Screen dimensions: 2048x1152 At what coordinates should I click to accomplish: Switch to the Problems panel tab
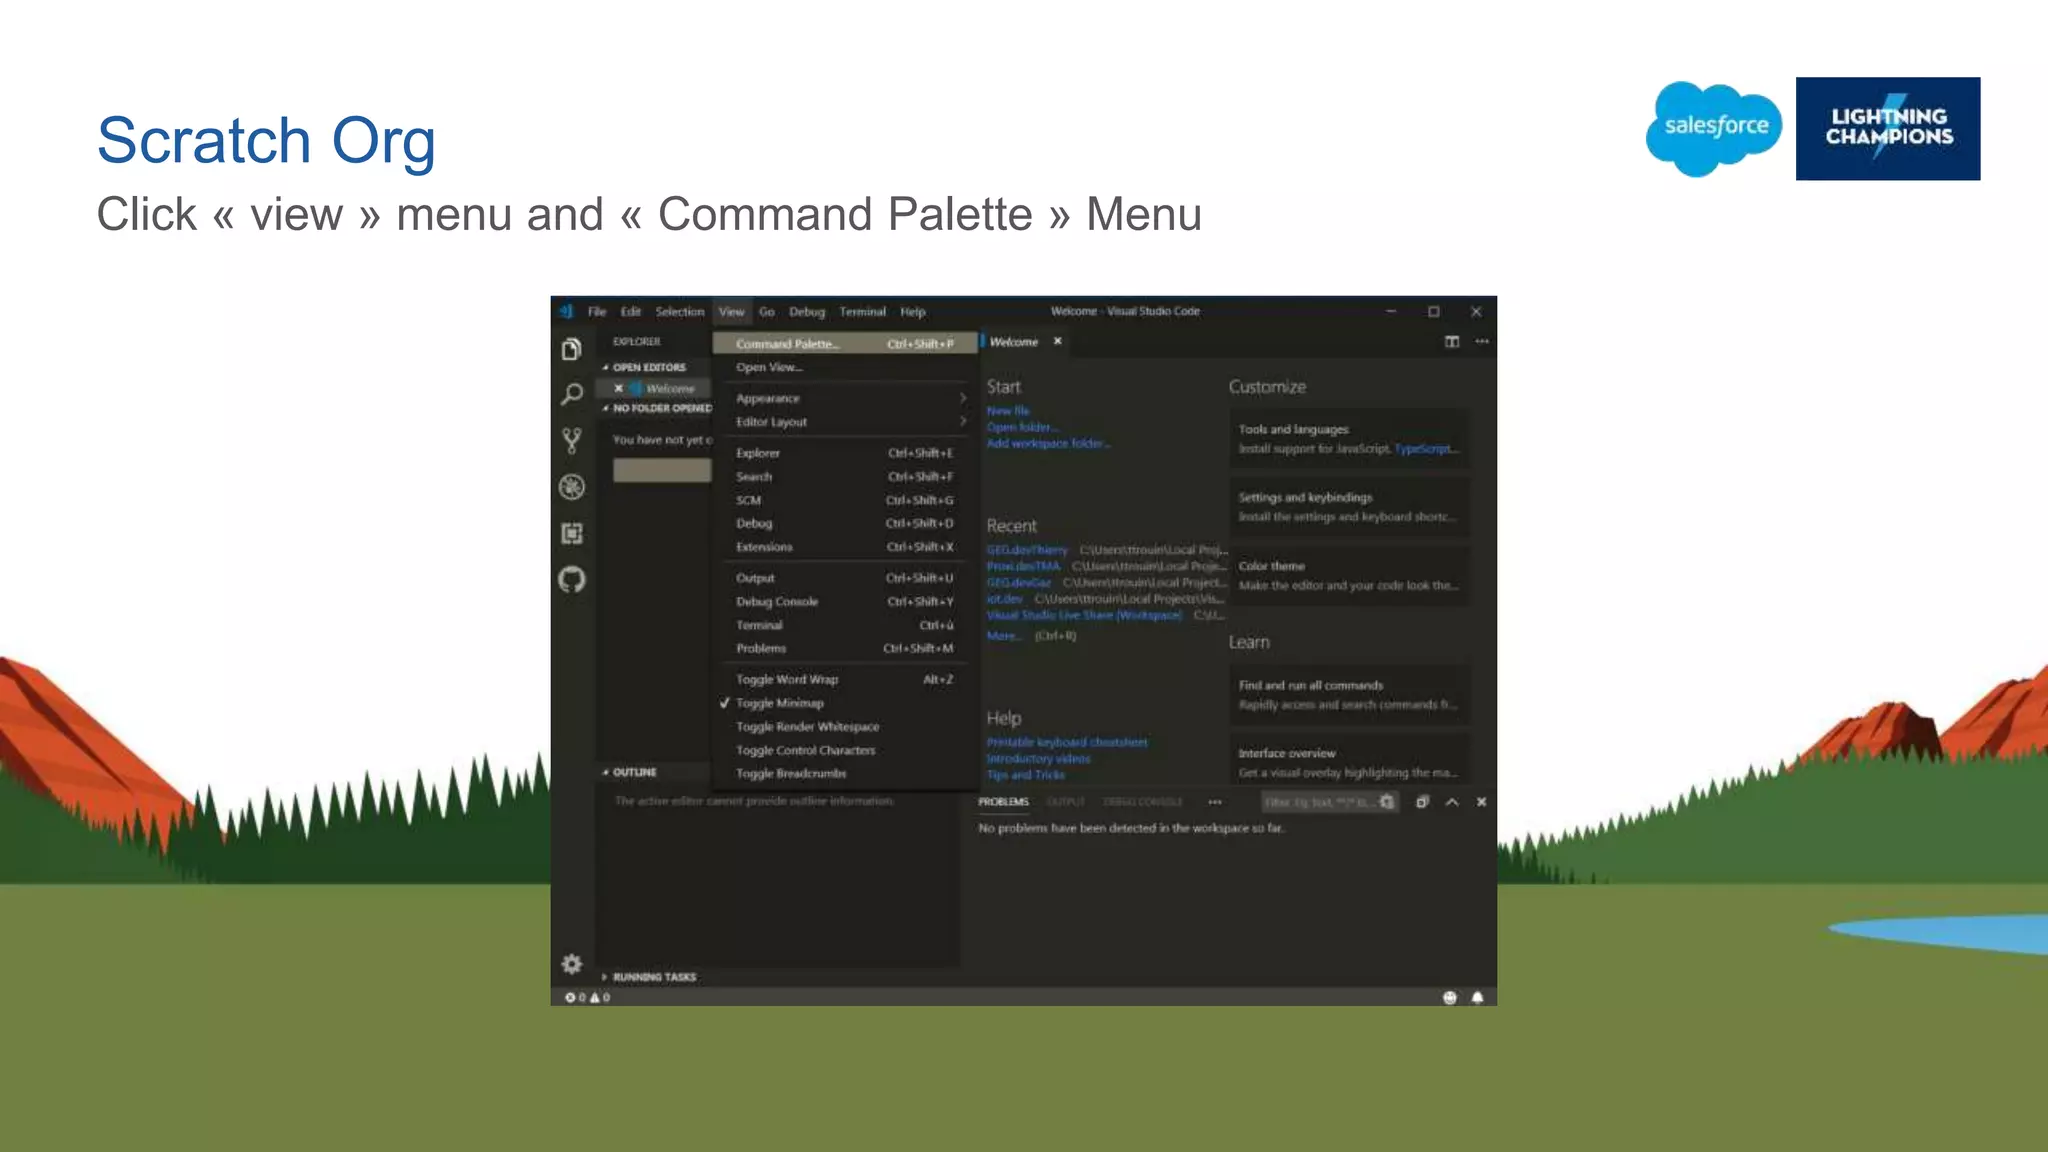[x=1003, y=802]
